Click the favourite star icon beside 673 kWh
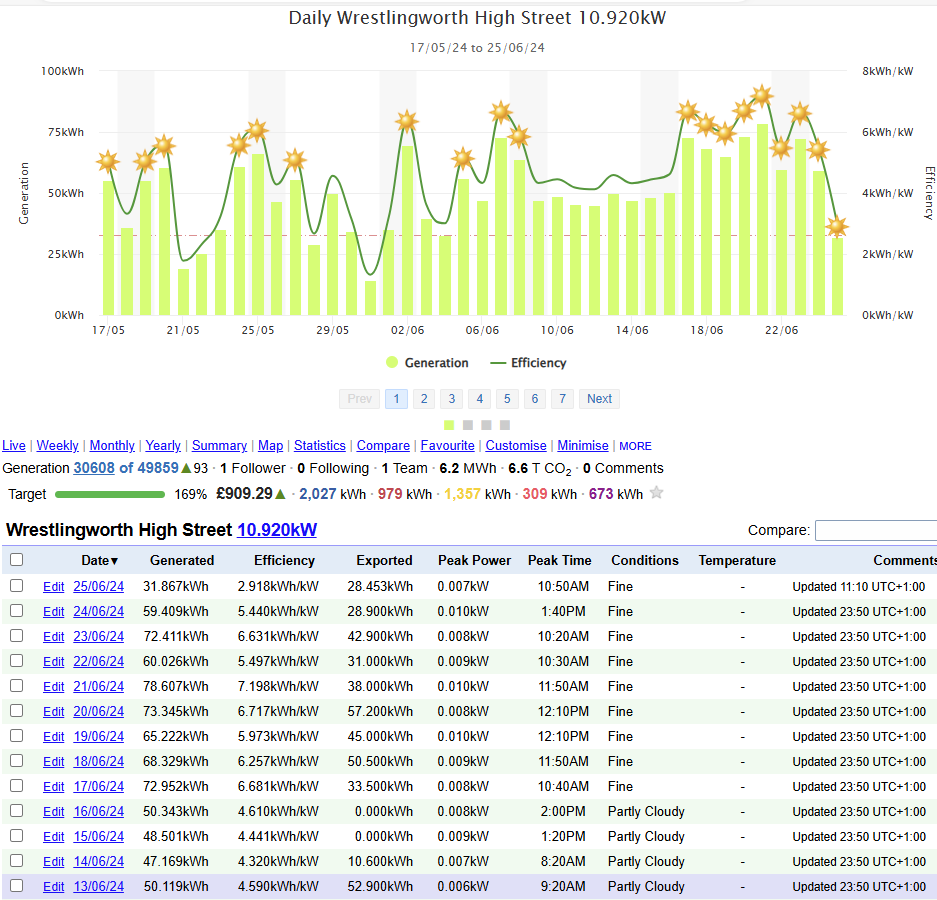Viewport: 937px width, 900px height. 656,493
